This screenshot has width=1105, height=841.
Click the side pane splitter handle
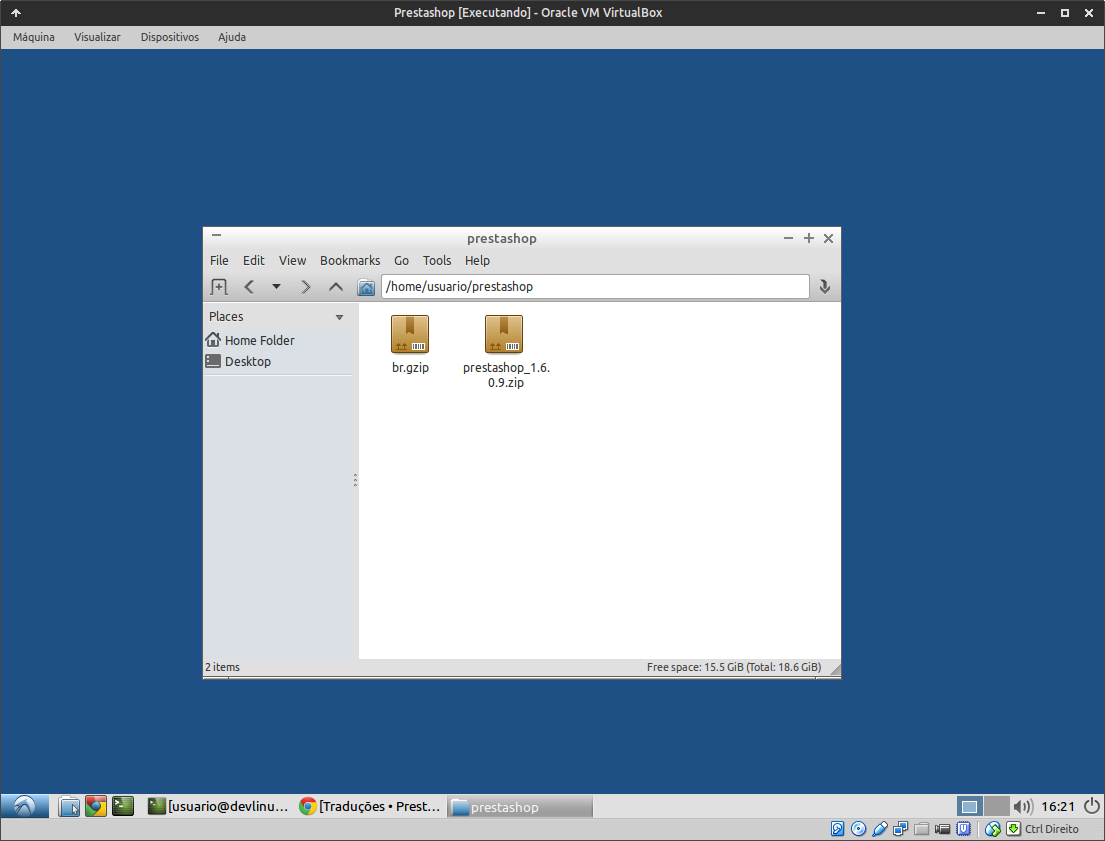355,480
